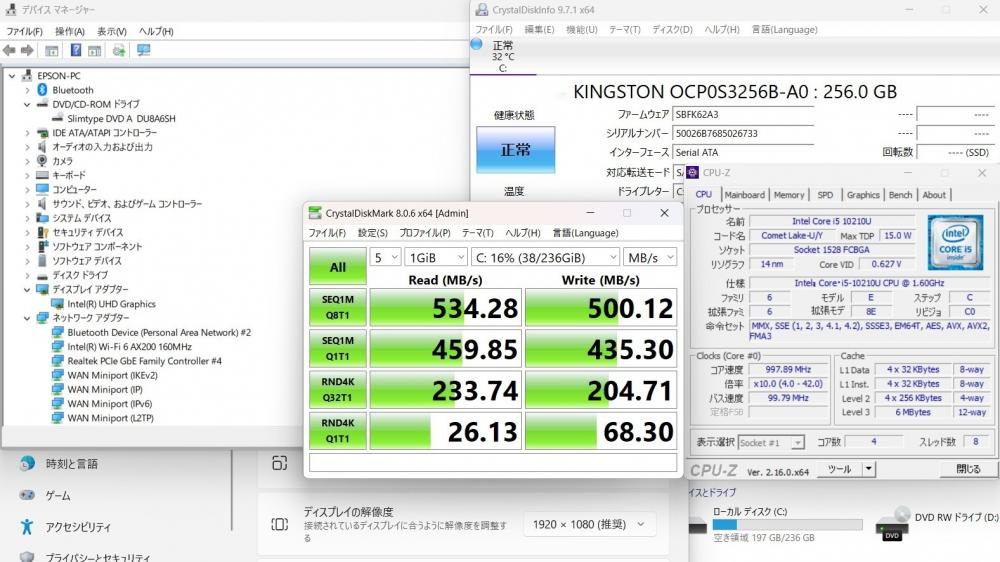Screen dimensions: 1000x562
Task: Open 時刻と言語 in Settings sidebar
Action: [x=71, y=464]
